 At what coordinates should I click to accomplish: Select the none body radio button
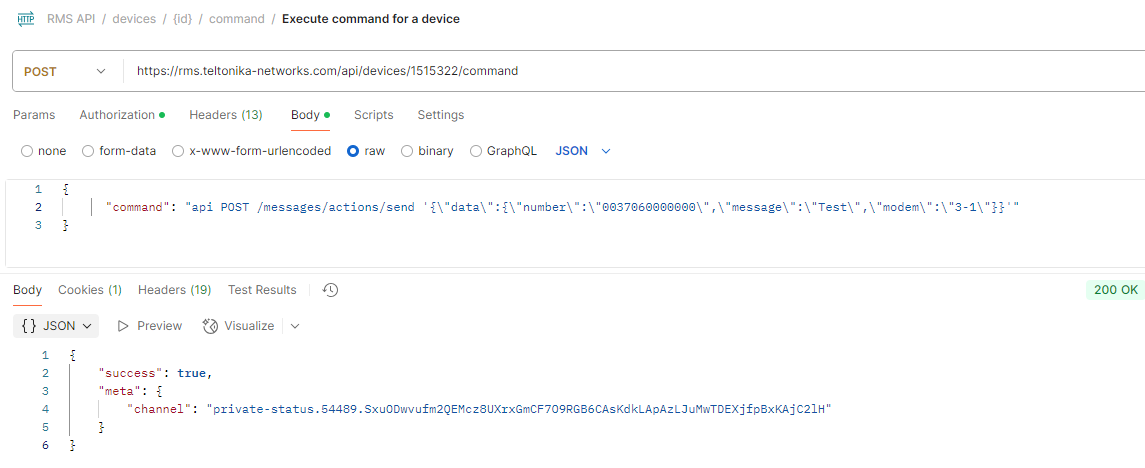tap(27, 151)
